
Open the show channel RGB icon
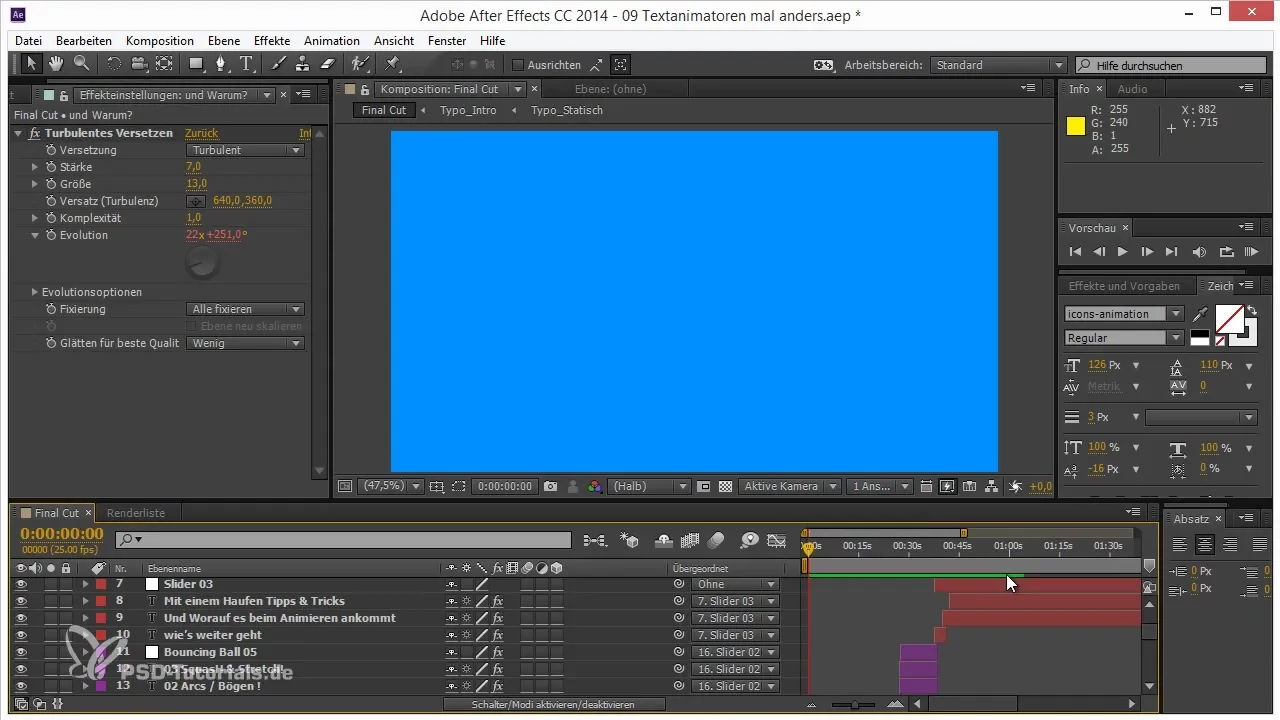pyautogui.click(x=594, y=486)
